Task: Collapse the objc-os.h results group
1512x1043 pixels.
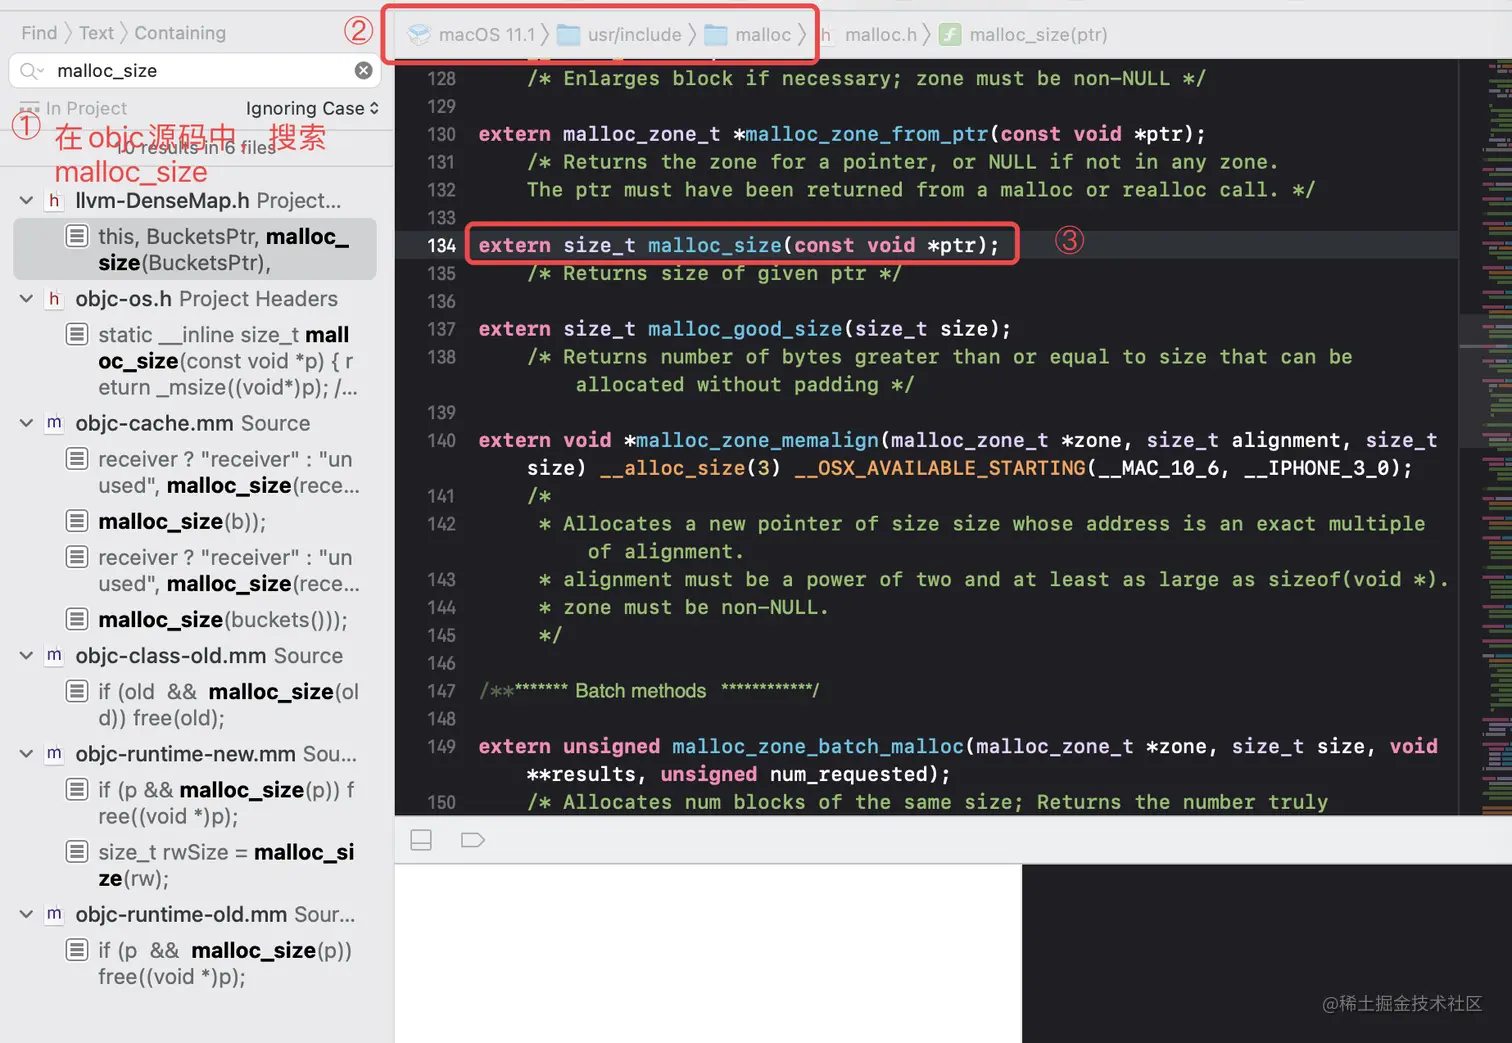Action: 27,299
